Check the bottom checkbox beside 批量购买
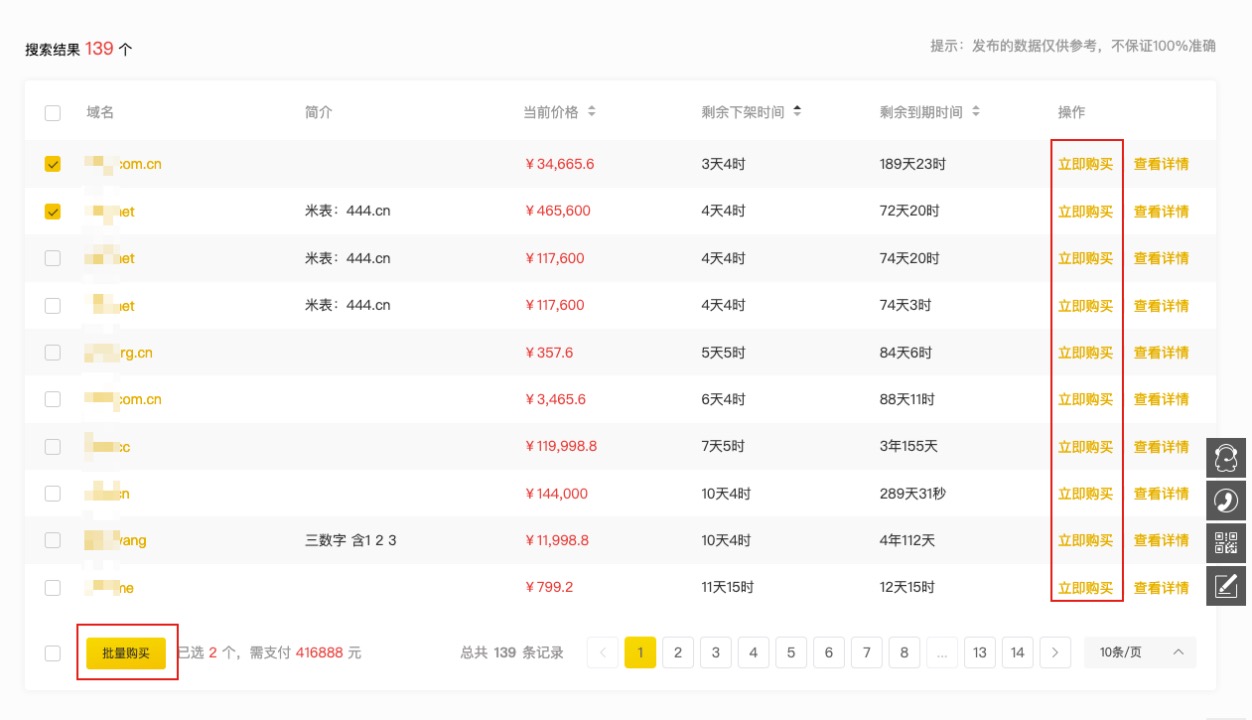This screenshot has width=1252, height=720. tap(53, 653)
